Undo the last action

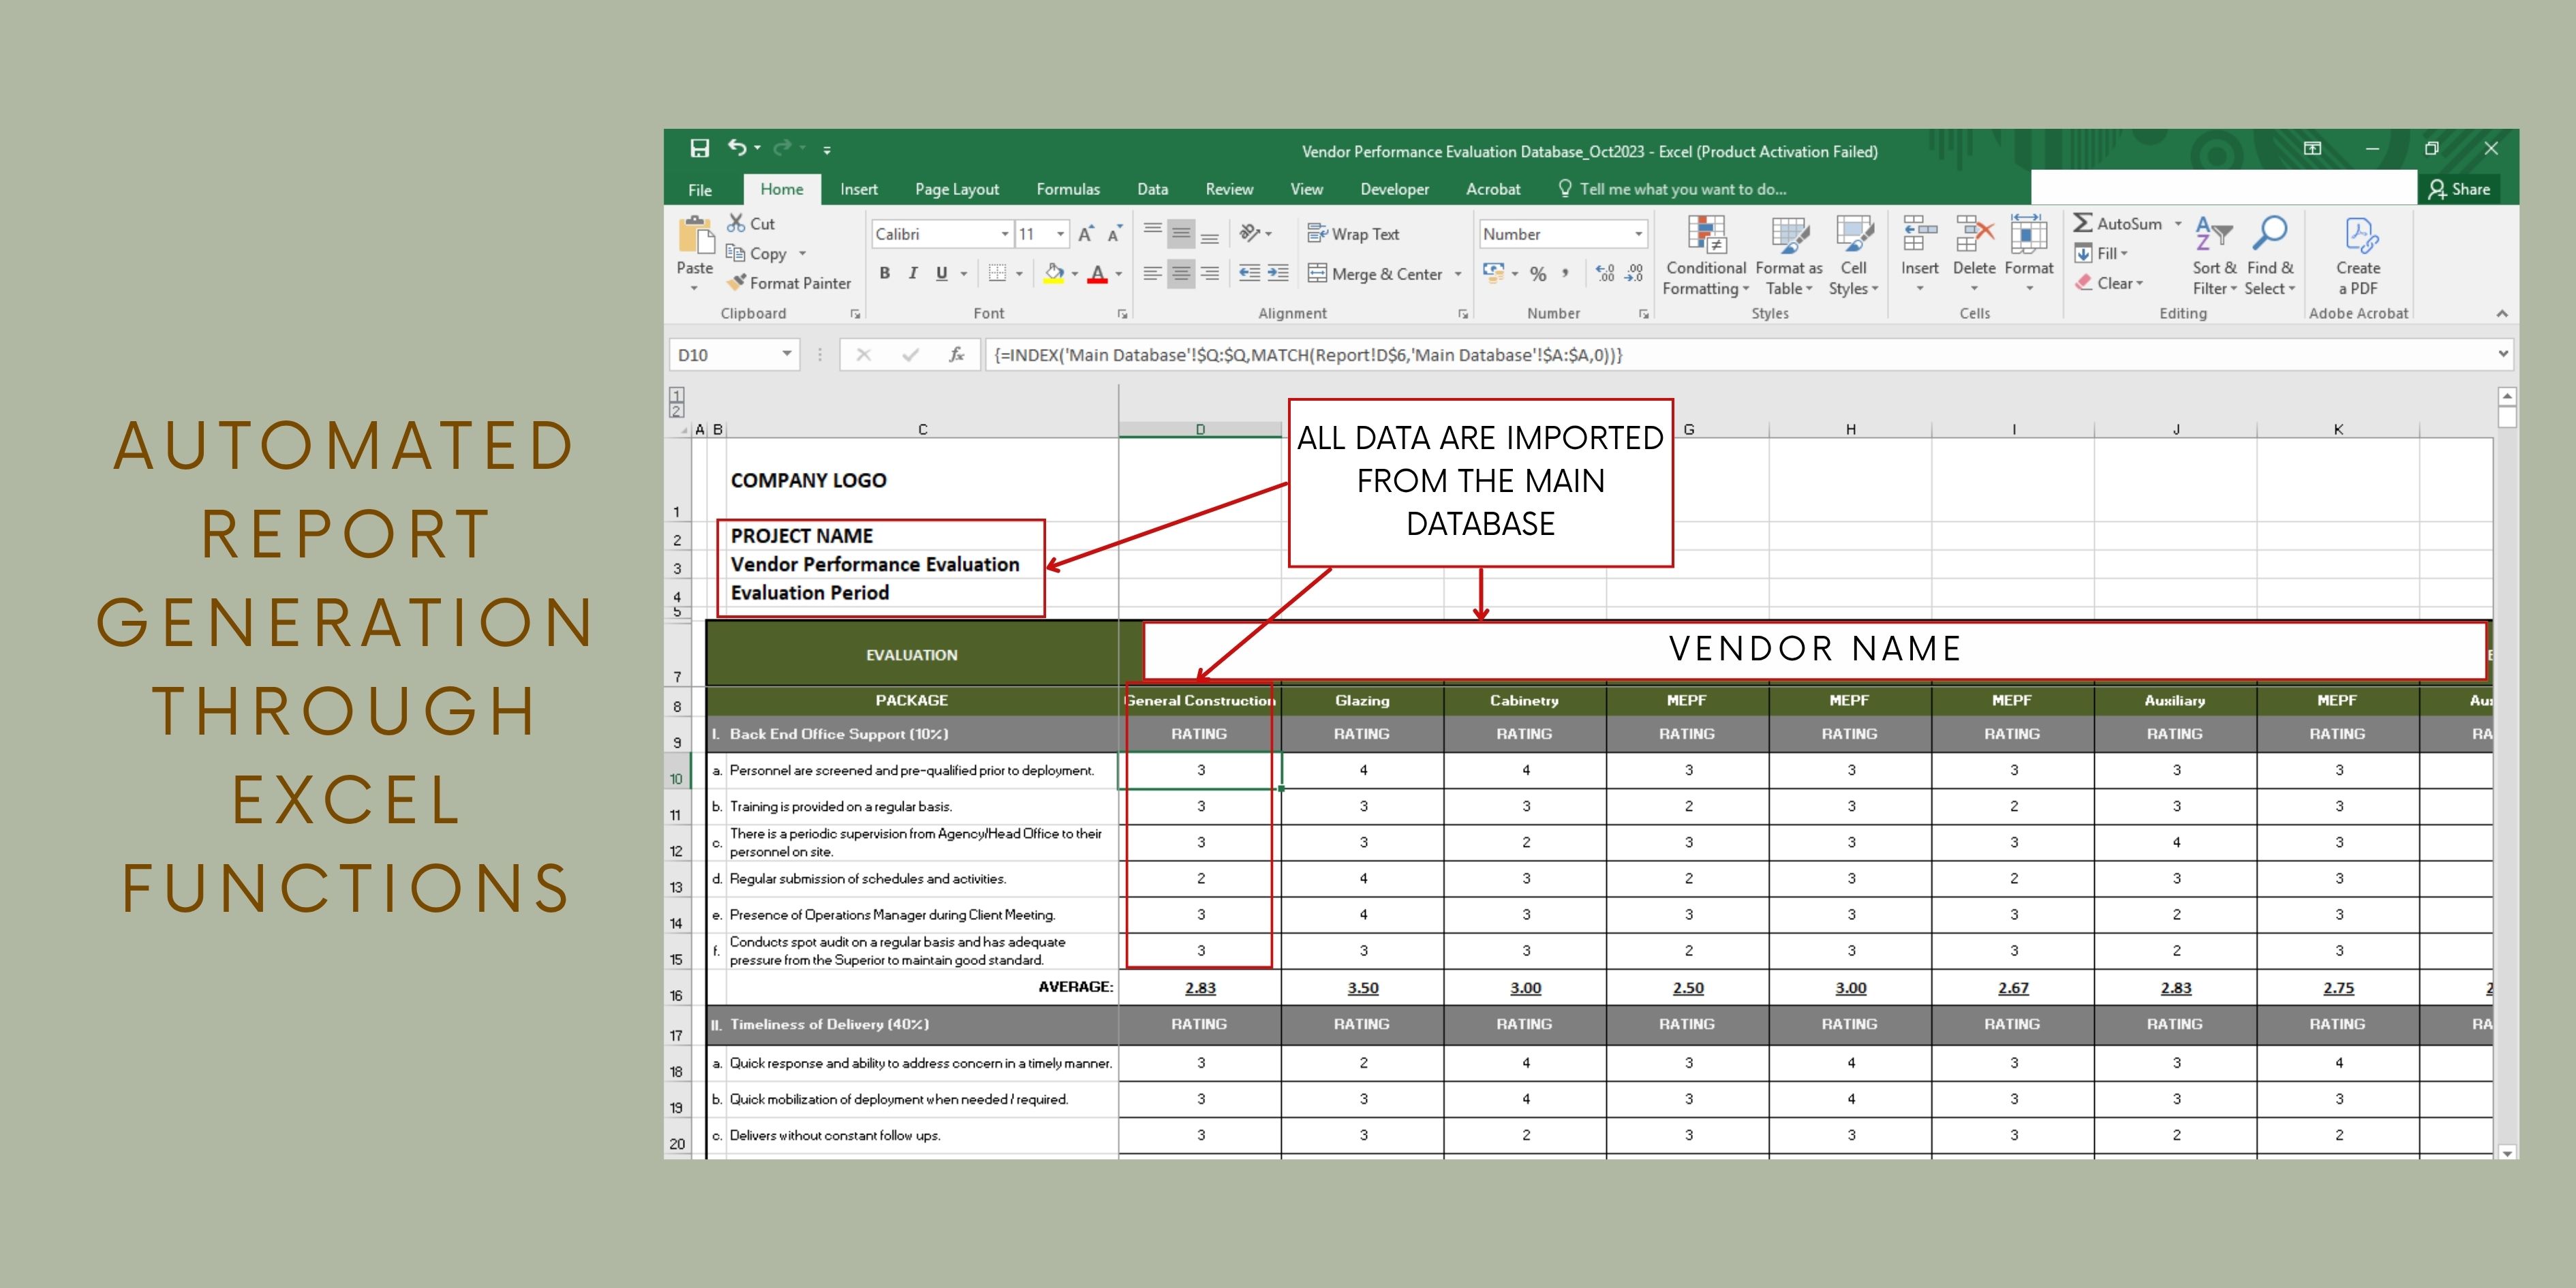pos(736,148)
